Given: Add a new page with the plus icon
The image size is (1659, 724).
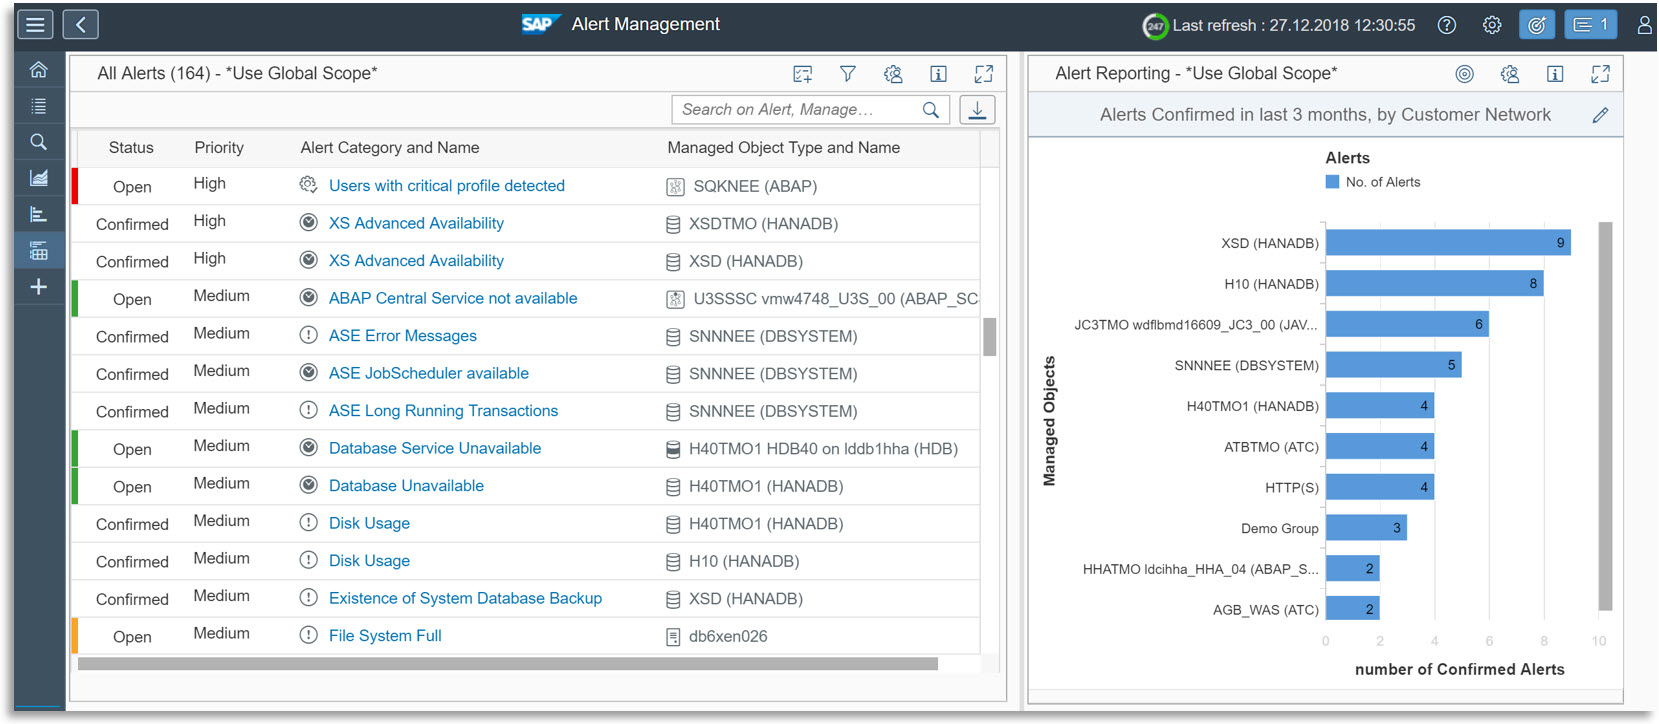Looking at the screenshot, I should click(x=39, y=287).
